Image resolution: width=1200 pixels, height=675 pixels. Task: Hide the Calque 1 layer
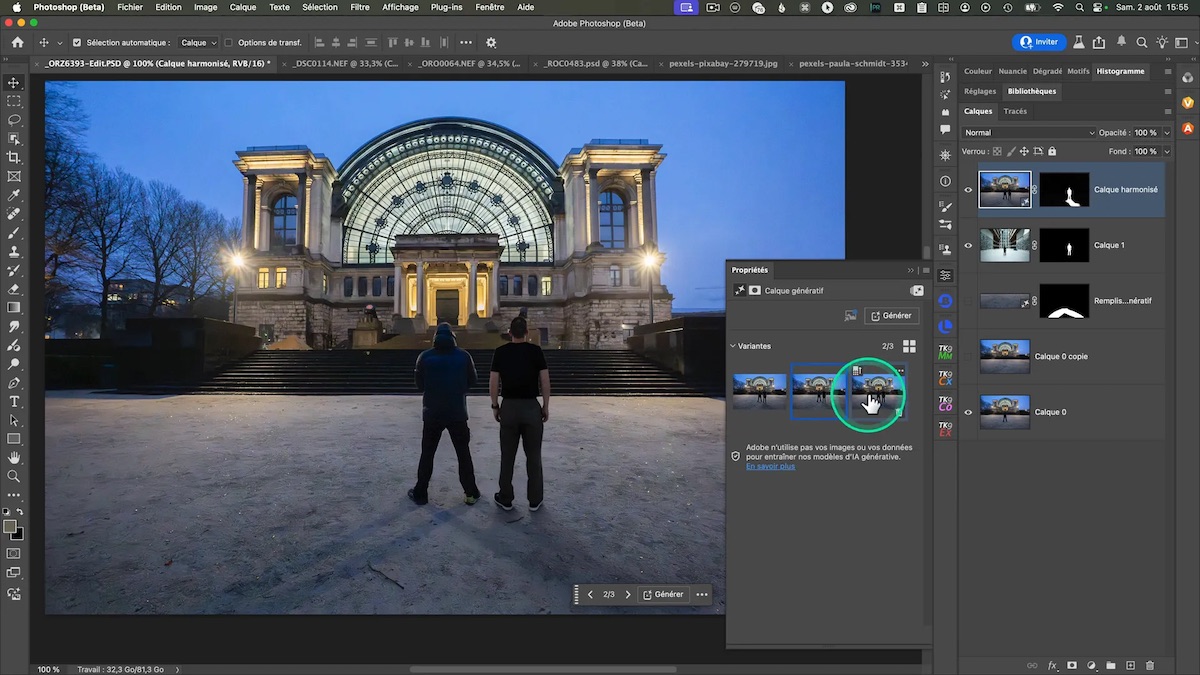(x=968, y=245)
